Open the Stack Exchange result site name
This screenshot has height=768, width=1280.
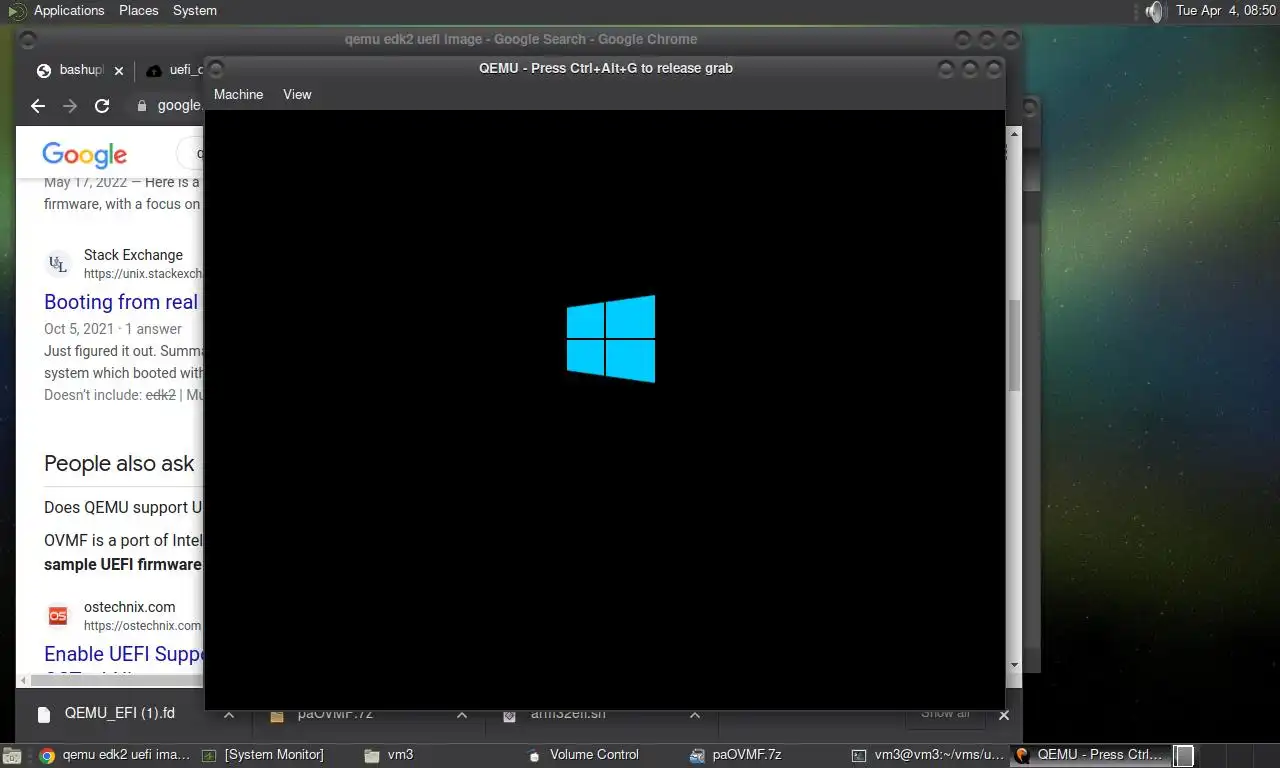click(x=133, y=255)
